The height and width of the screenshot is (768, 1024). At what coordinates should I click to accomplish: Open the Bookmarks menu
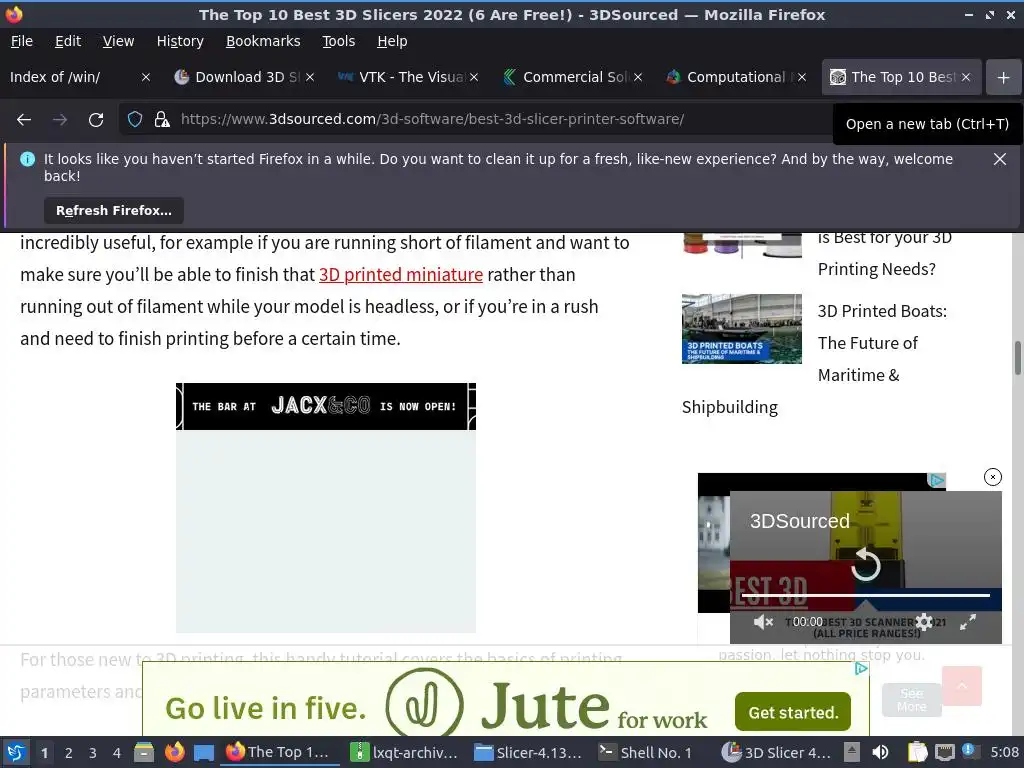pyautogui.click(x=263, y=41)
